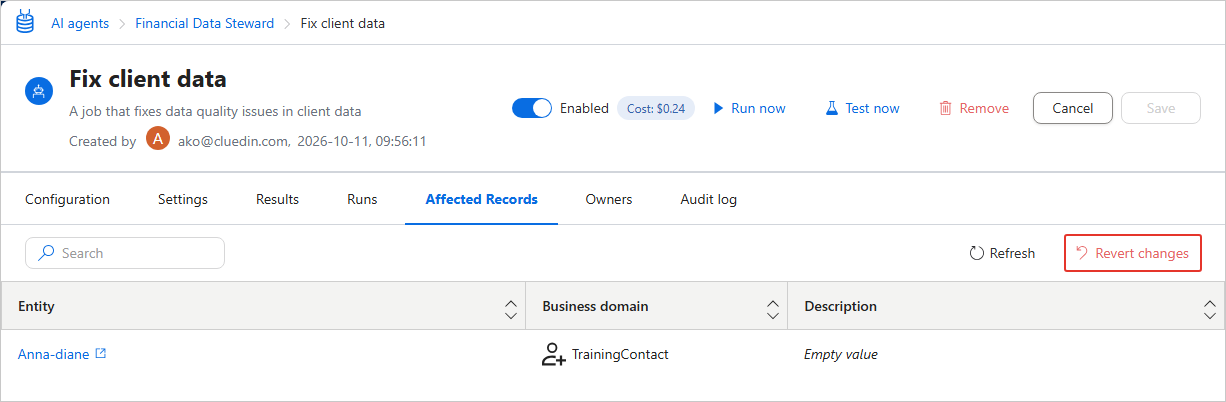Open the Results tab

tap(277, 199)
